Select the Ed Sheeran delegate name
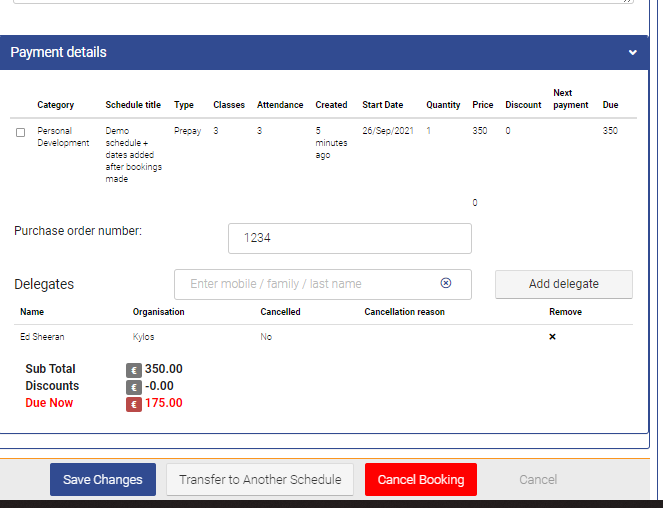The image size is (663, 508). 42,337
